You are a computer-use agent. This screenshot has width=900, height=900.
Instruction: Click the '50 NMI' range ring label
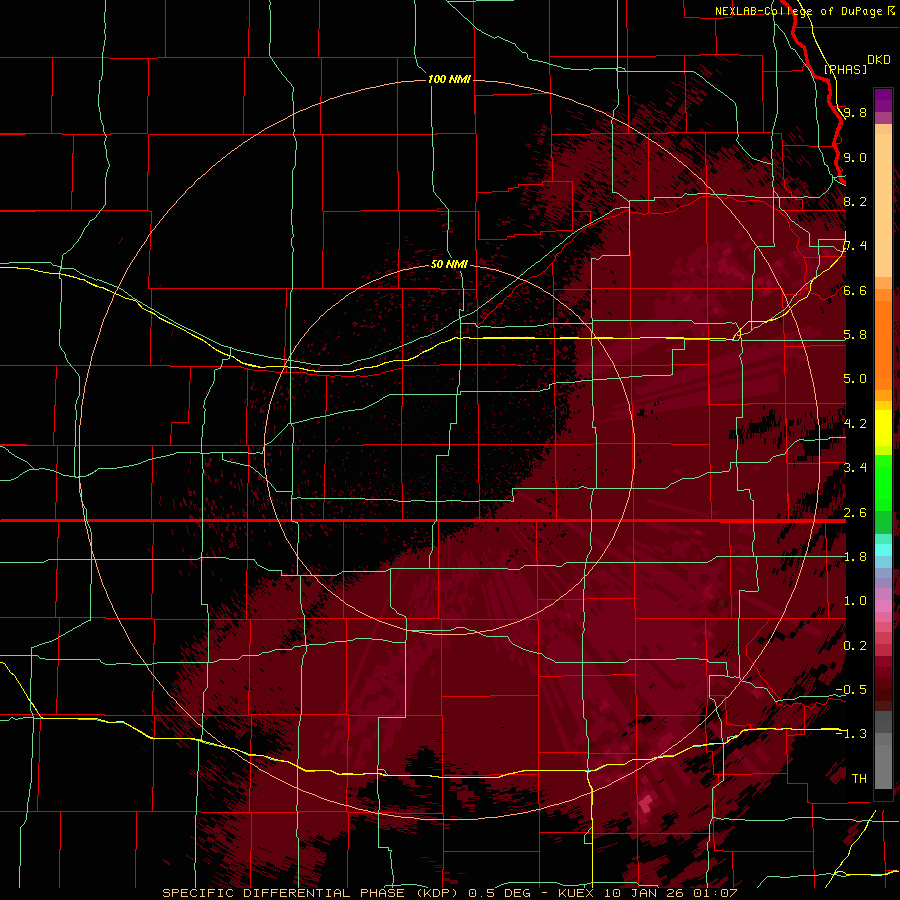click(x=449, y=264)
